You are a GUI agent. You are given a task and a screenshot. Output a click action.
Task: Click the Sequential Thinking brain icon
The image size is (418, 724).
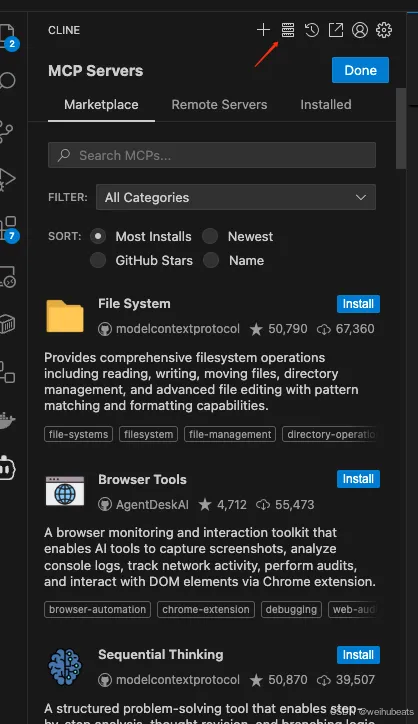[65, 666]
